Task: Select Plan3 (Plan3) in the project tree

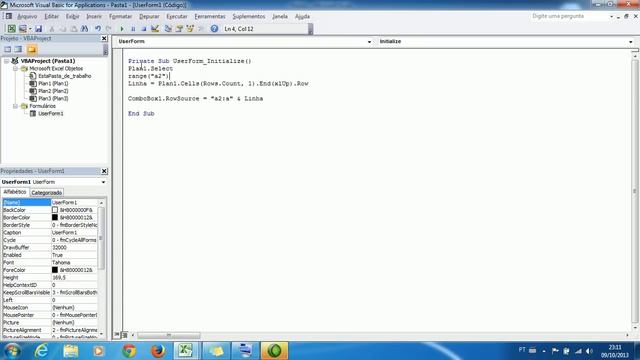Action: [53, 98]
